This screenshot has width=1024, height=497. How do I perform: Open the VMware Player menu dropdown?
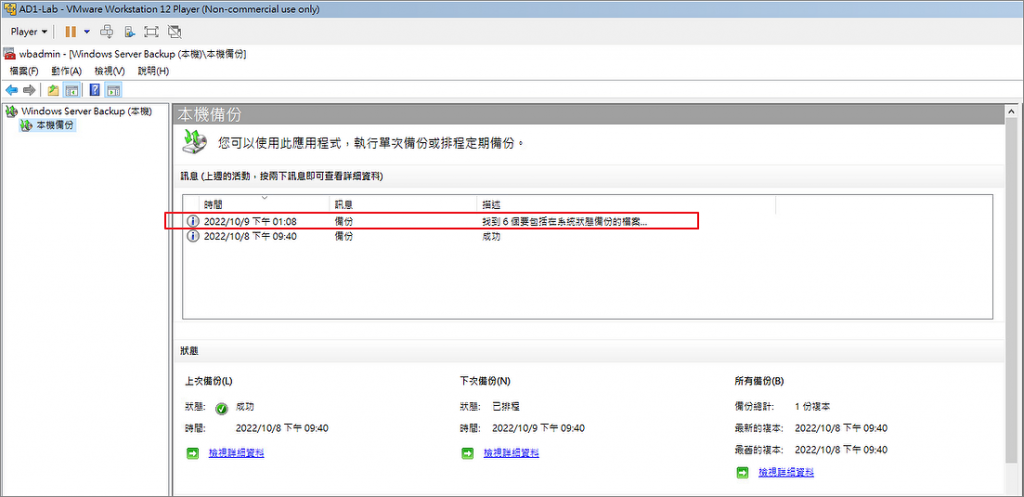29,31
